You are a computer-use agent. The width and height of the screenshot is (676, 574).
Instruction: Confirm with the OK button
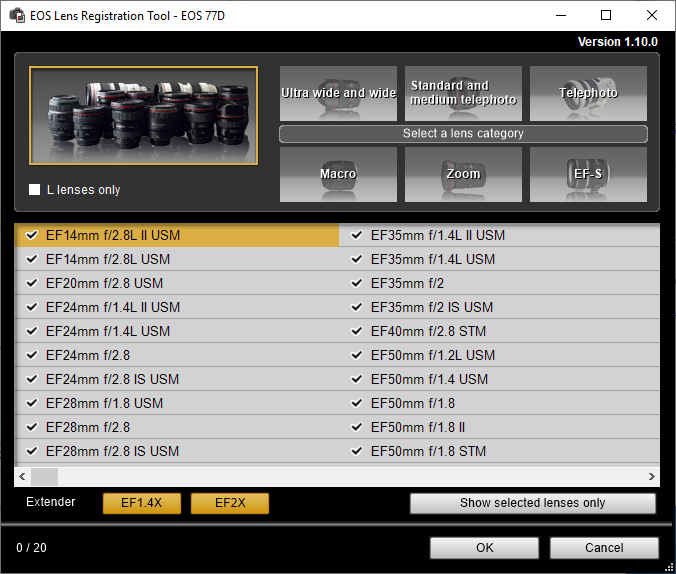coord(484,548)
